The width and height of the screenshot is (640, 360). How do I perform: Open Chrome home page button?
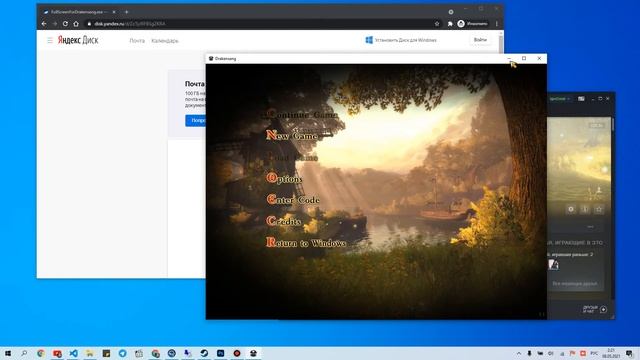(76, 24)
